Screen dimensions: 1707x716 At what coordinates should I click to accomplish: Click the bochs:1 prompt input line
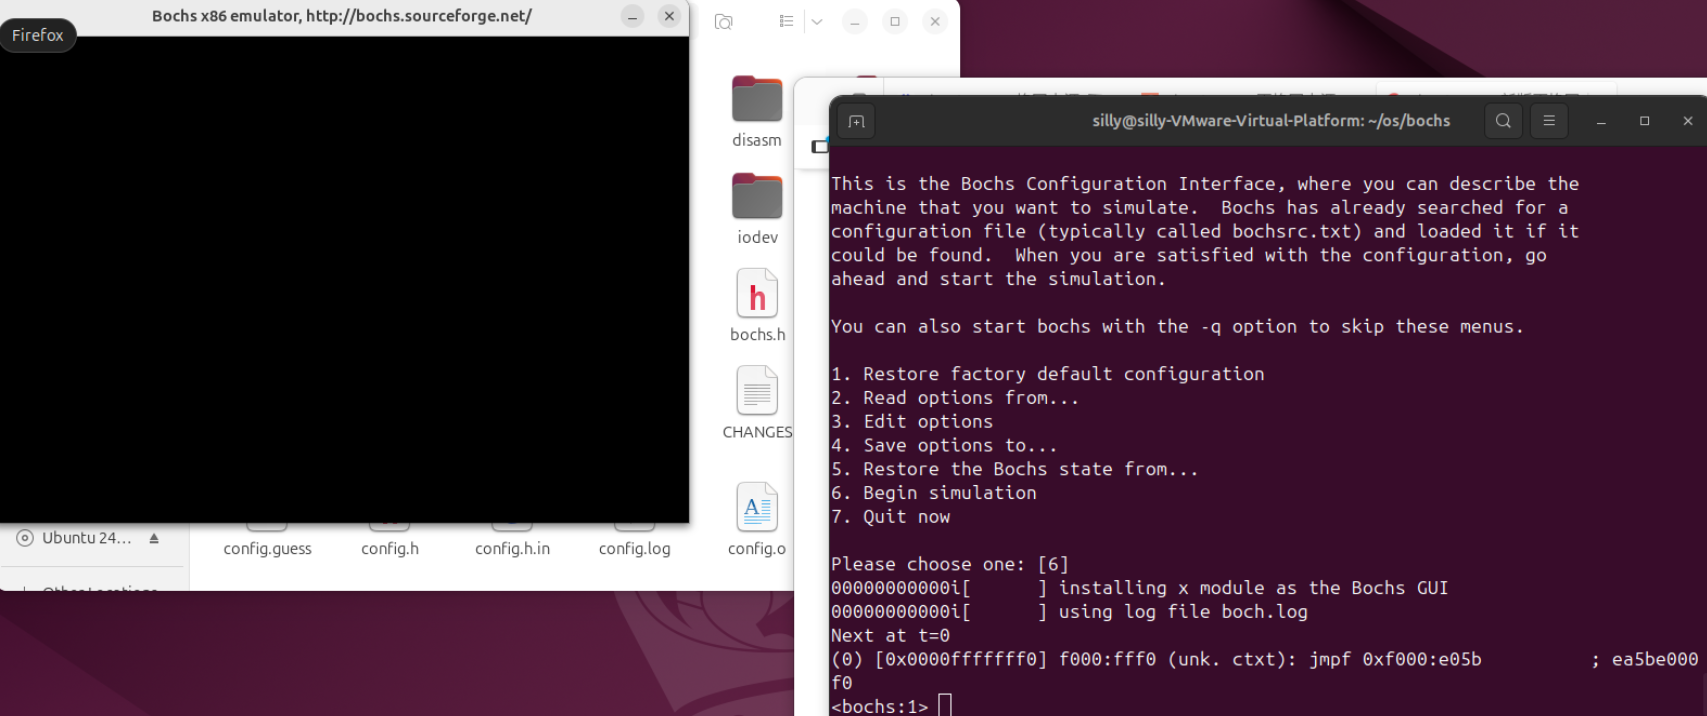point(891,706)
